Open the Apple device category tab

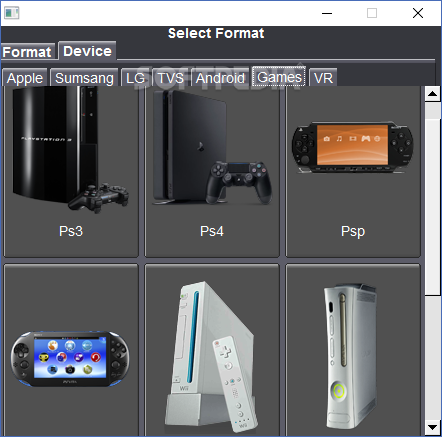pos(25,78)
